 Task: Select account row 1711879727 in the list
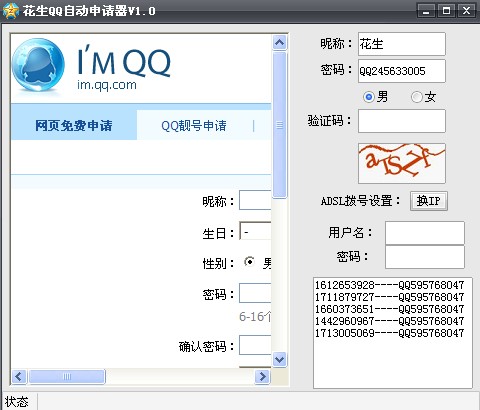389,297
